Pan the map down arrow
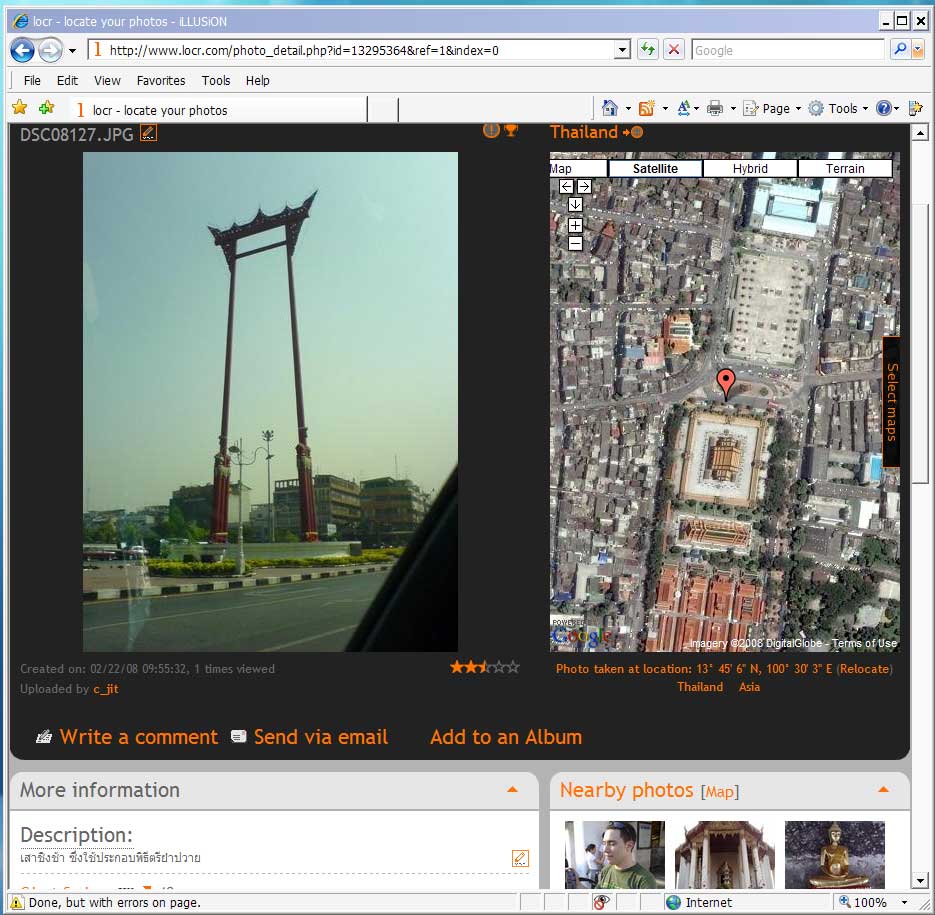 pyautogui.click(x=575, y=205)
